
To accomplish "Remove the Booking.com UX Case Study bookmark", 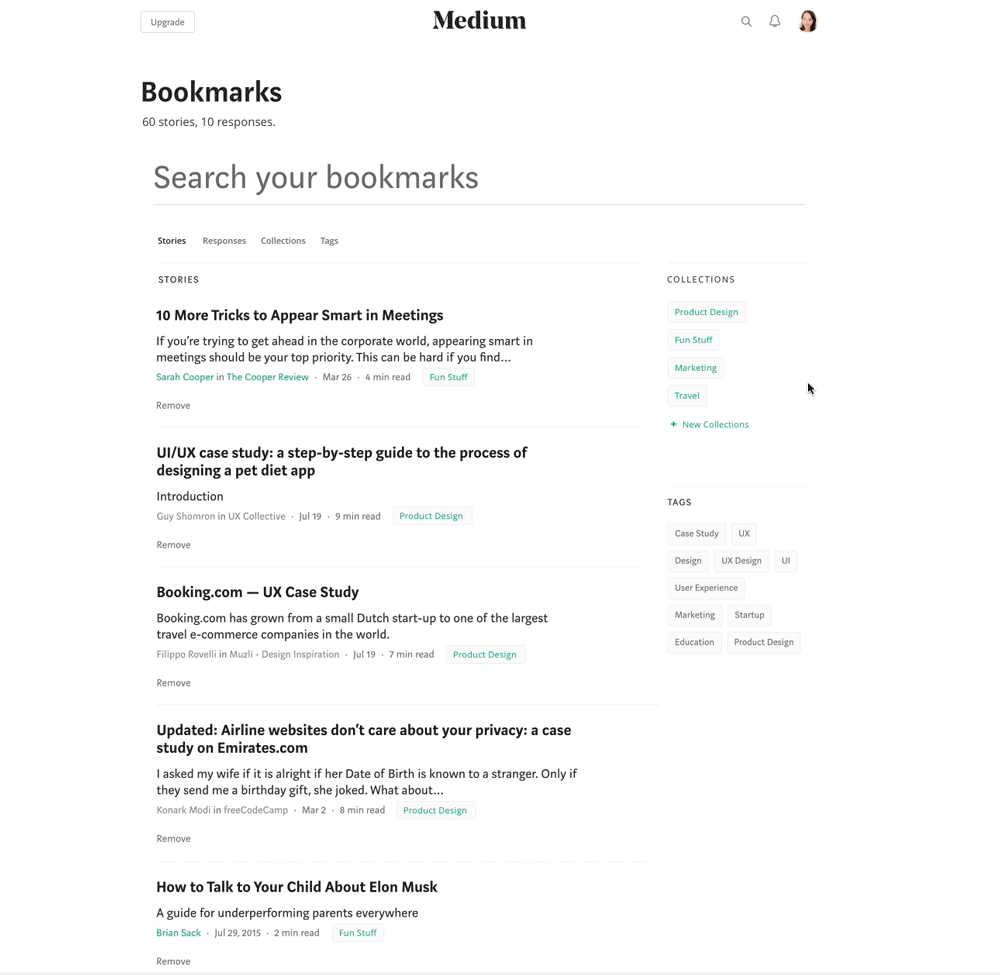I will (173, 682).
